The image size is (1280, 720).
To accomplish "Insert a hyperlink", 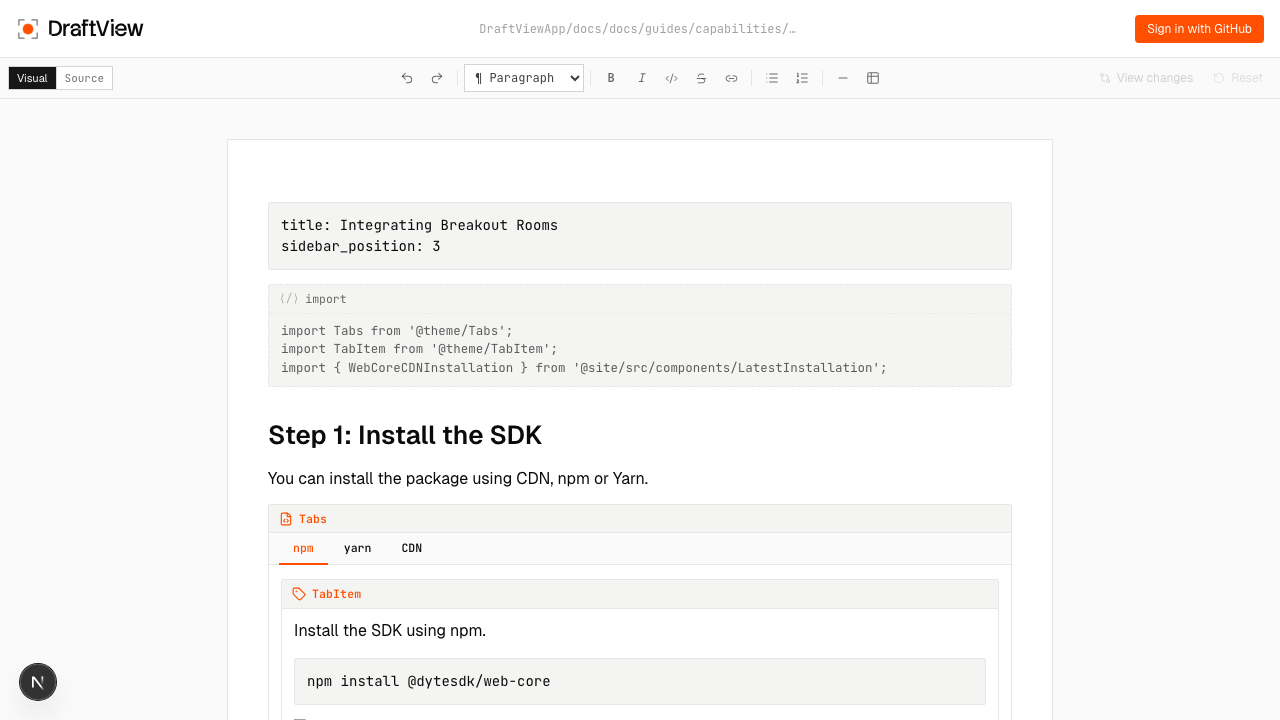I will click(731, 78).
